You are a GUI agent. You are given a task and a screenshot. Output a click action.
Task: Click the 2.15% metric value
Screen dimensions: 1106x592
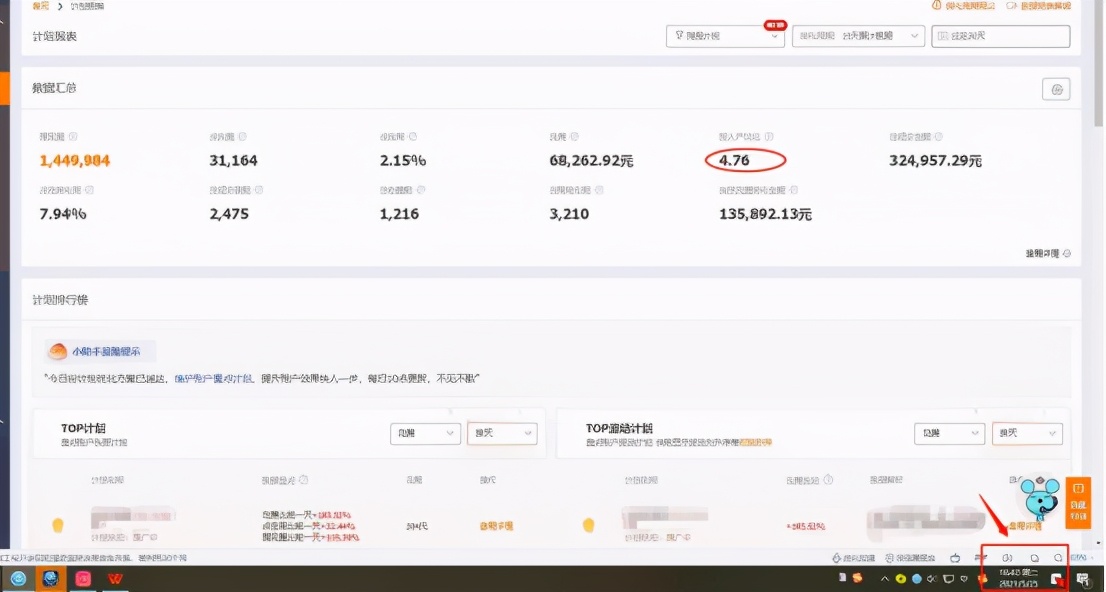[403, 161]
